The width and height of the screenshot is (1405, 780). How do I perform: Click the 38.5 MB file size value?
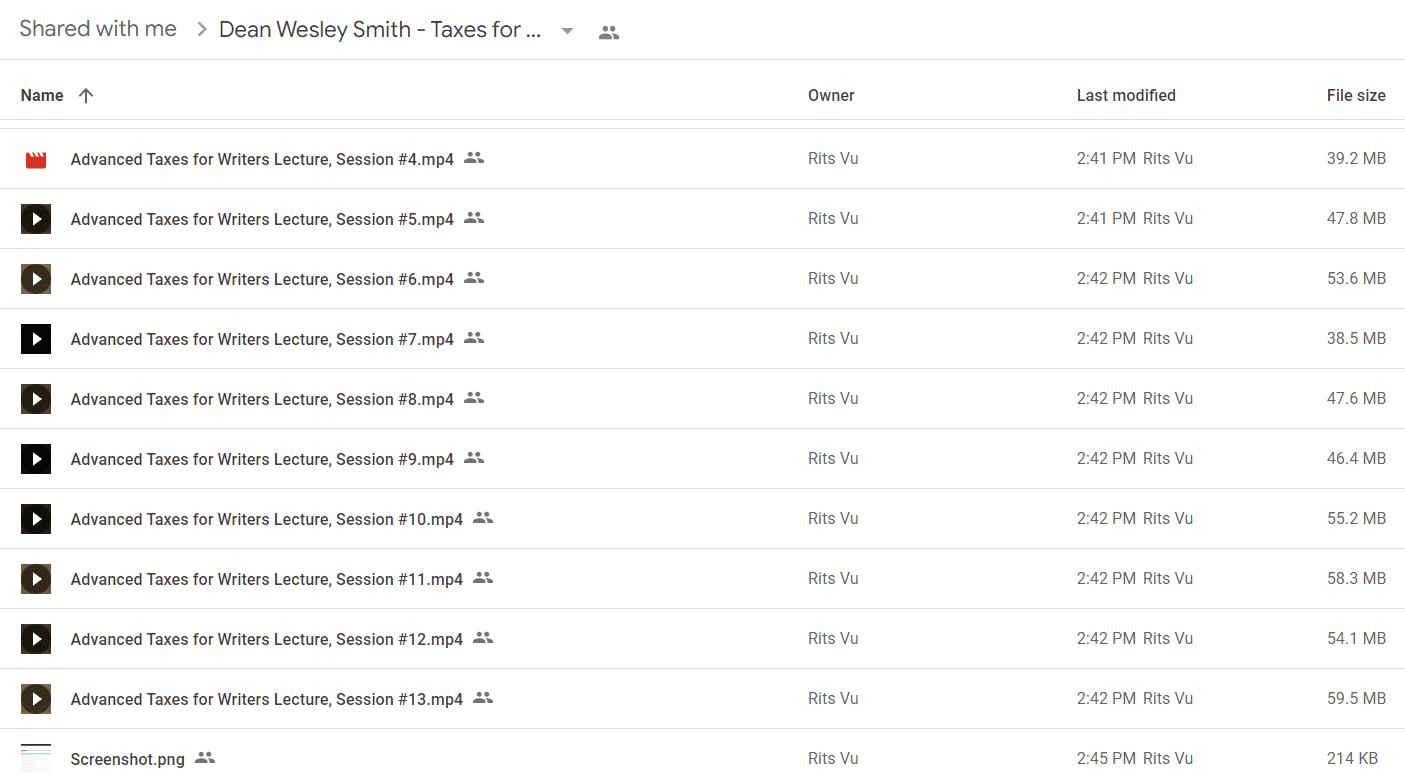(x=1356, y=338)
